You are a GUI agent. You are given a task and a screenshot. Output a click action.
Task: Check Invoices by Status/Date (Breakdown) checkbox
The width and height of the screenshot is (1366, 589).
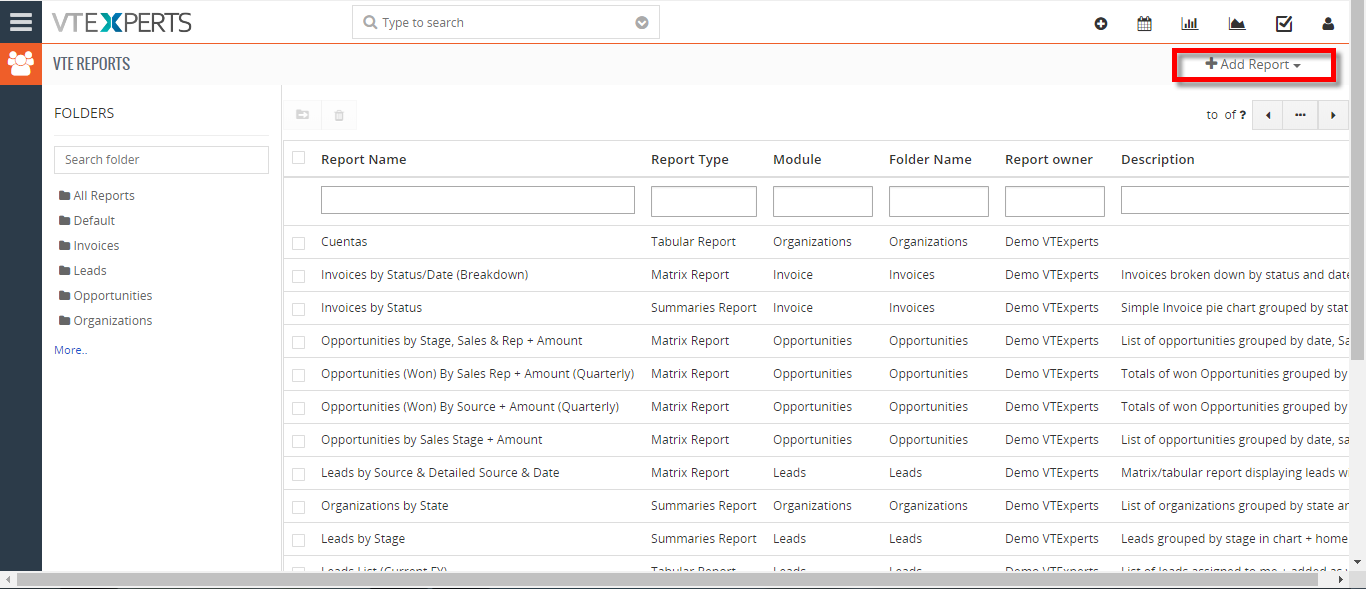[298, 276]
